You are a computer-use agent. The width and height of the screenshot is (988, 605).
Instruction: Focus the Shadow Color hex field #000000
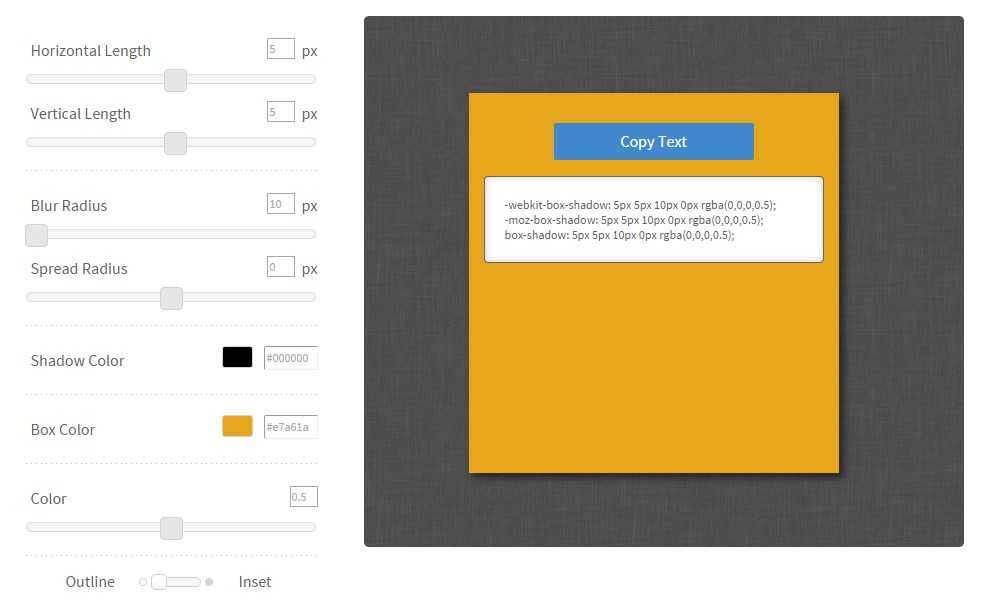pyautogui.click(x=290, y=358)
